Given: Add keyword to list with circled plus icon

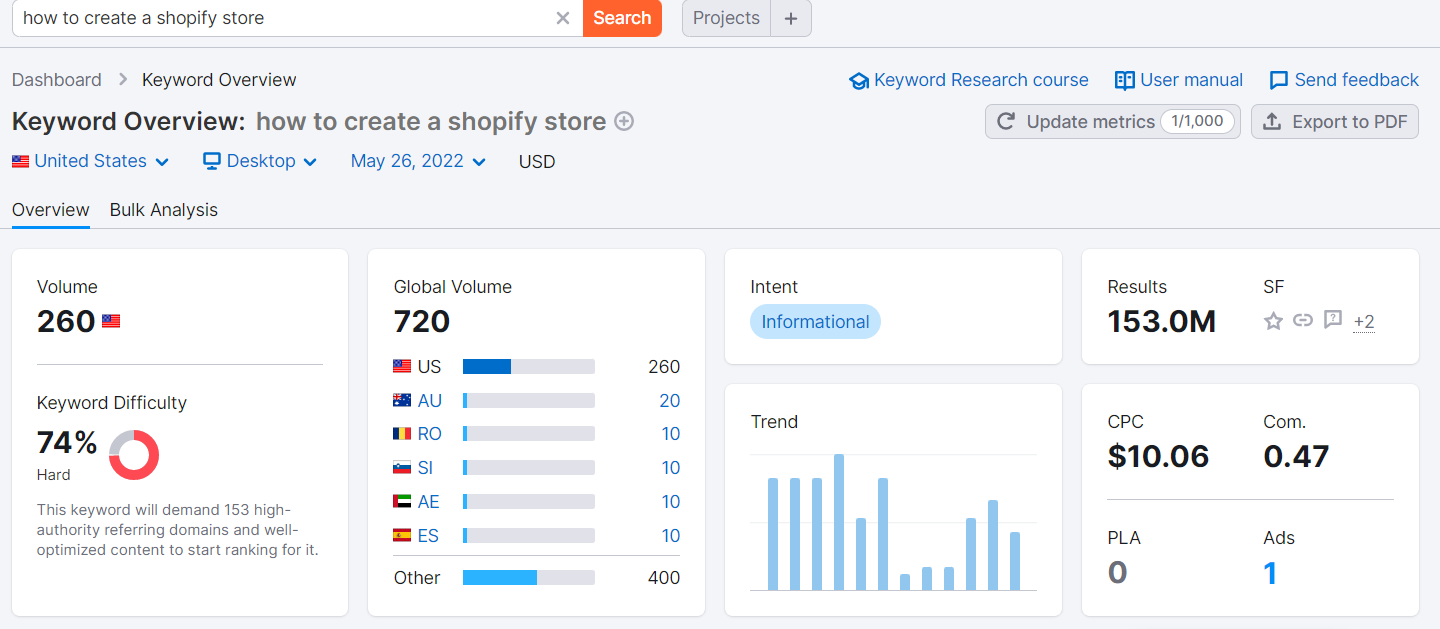Looking at the screenshot, I should click(x=624, y=122).
